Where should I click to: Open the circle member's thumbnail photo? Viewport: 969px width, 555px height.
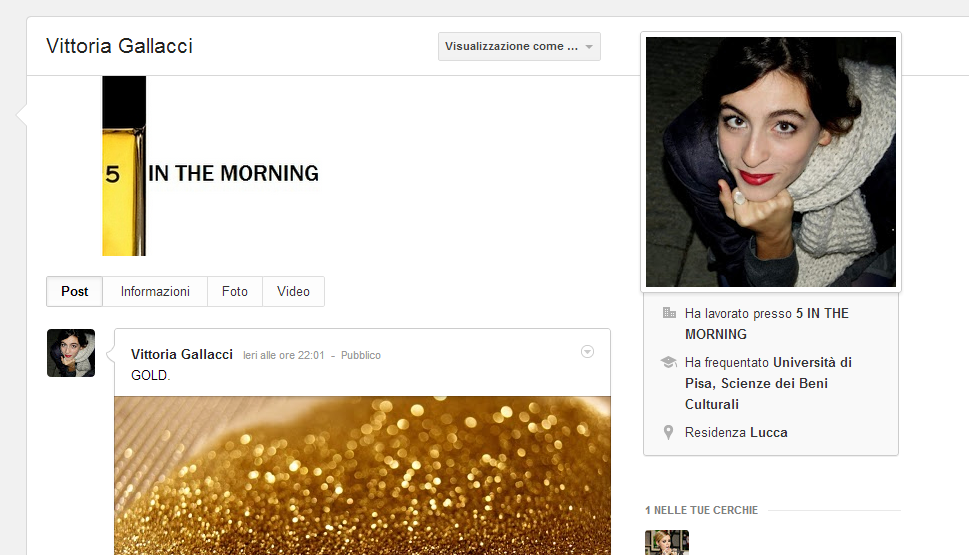point(667,543)
